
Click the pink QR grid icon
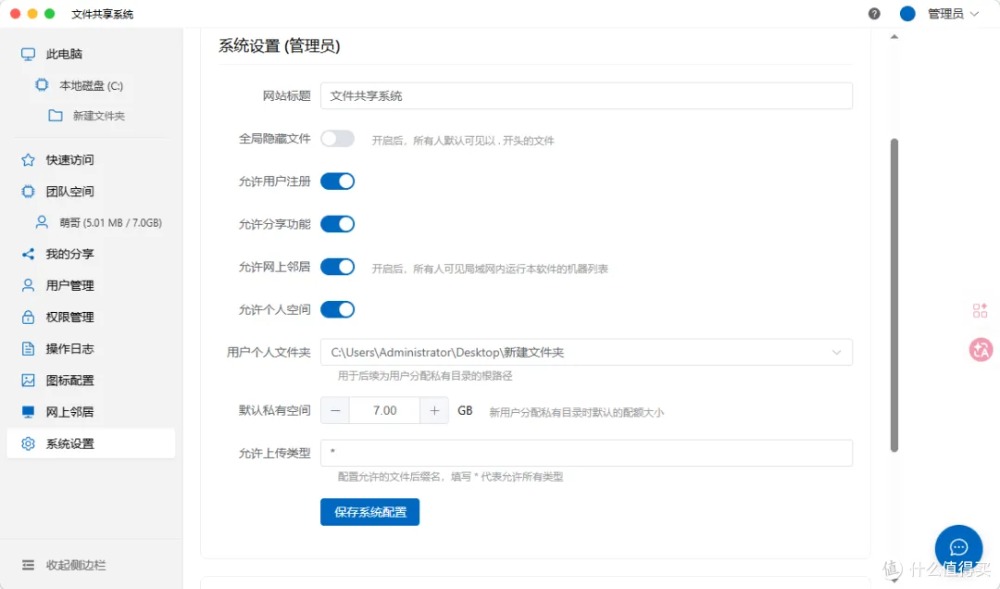980,311
